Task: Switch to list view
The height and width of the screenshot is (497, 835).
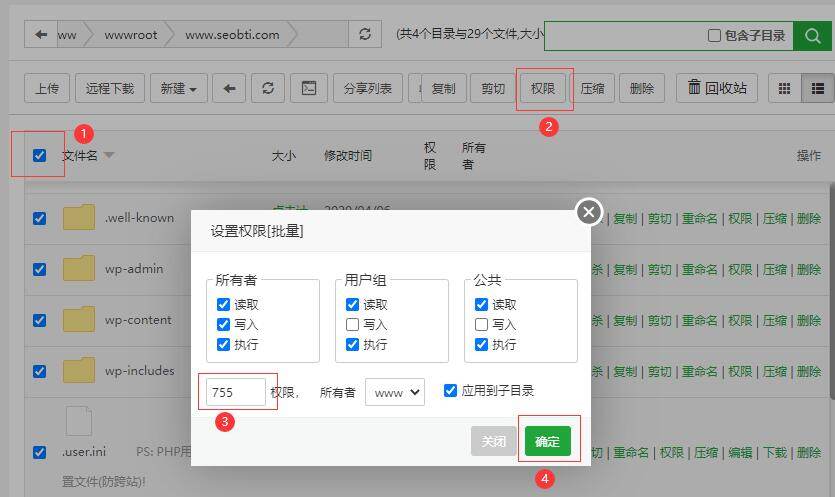Action: [x=817, y=88]
